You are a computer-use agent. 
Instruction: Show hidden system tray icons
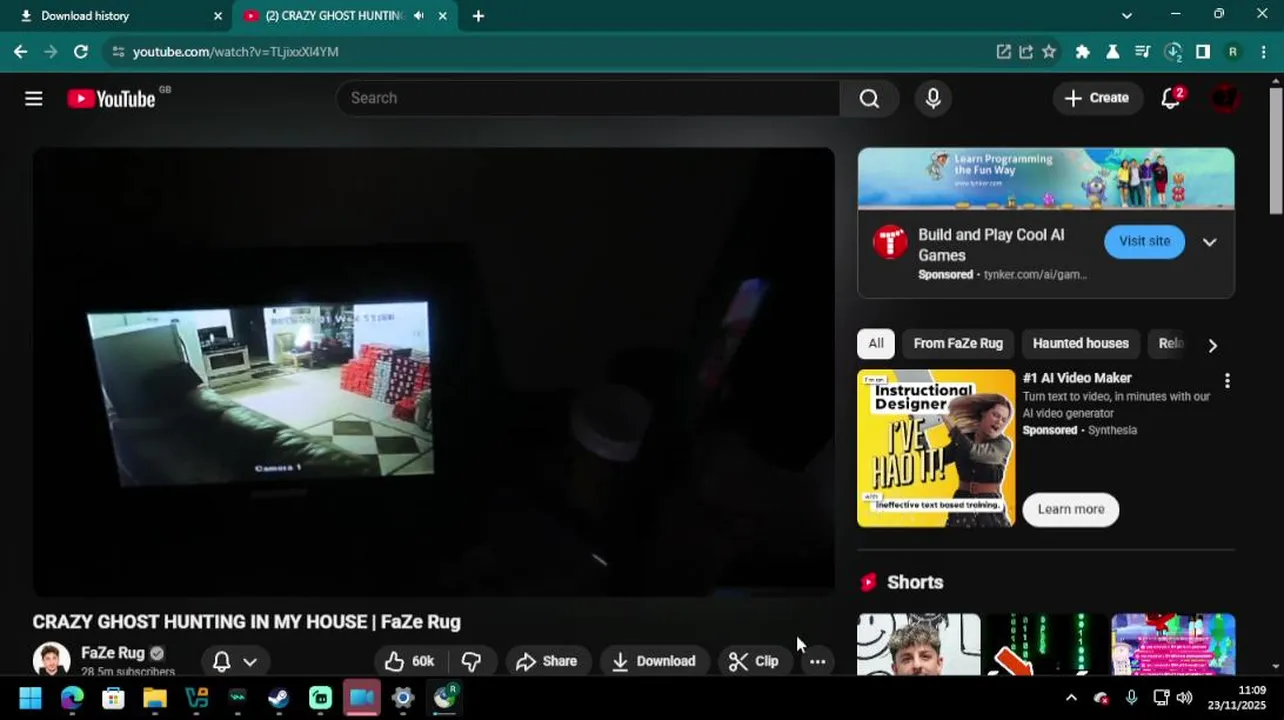1071,698
